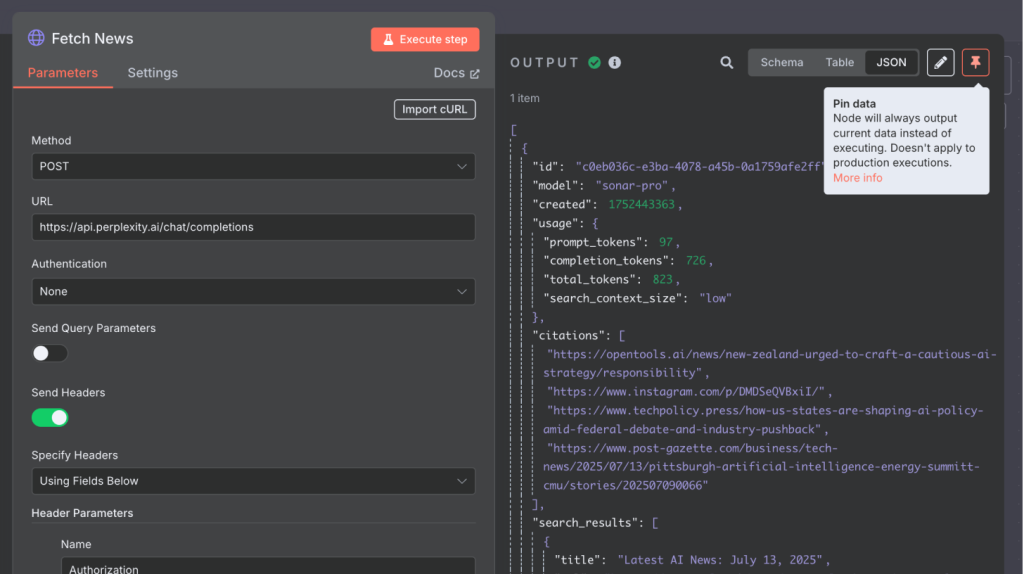Switch to the Settings tab

(x=152, y=73)
